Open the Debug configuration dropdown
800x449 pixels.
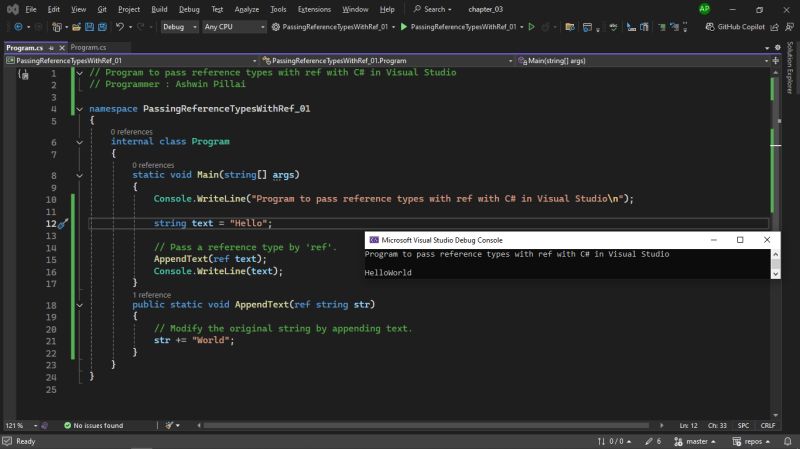click(x=179, y=27)
